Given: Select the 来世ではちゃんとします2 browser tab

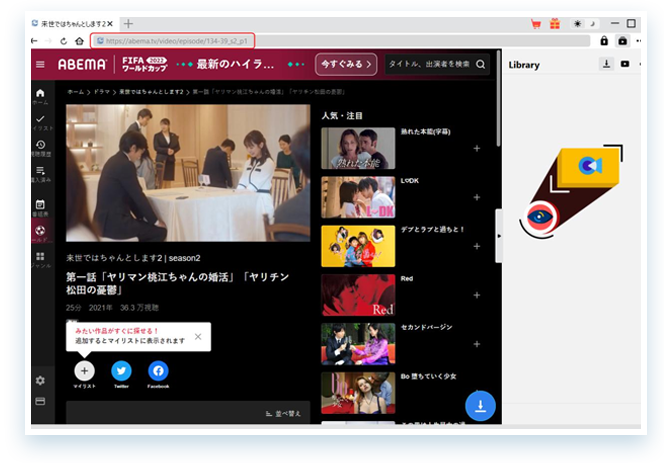Looking at the screenshot, I should [x=73, y=24].
